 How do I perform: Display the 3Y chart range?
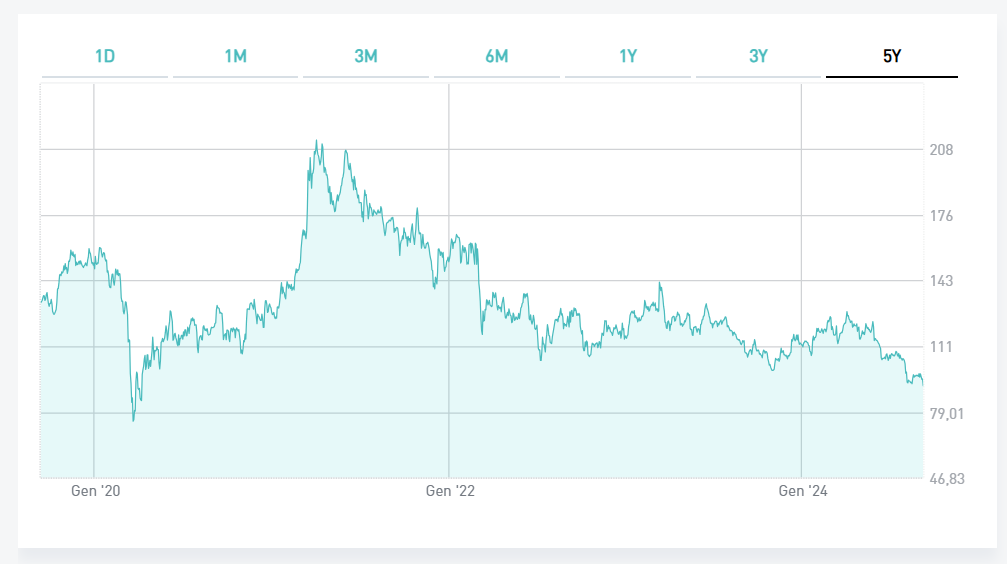(x=759, y=57)
